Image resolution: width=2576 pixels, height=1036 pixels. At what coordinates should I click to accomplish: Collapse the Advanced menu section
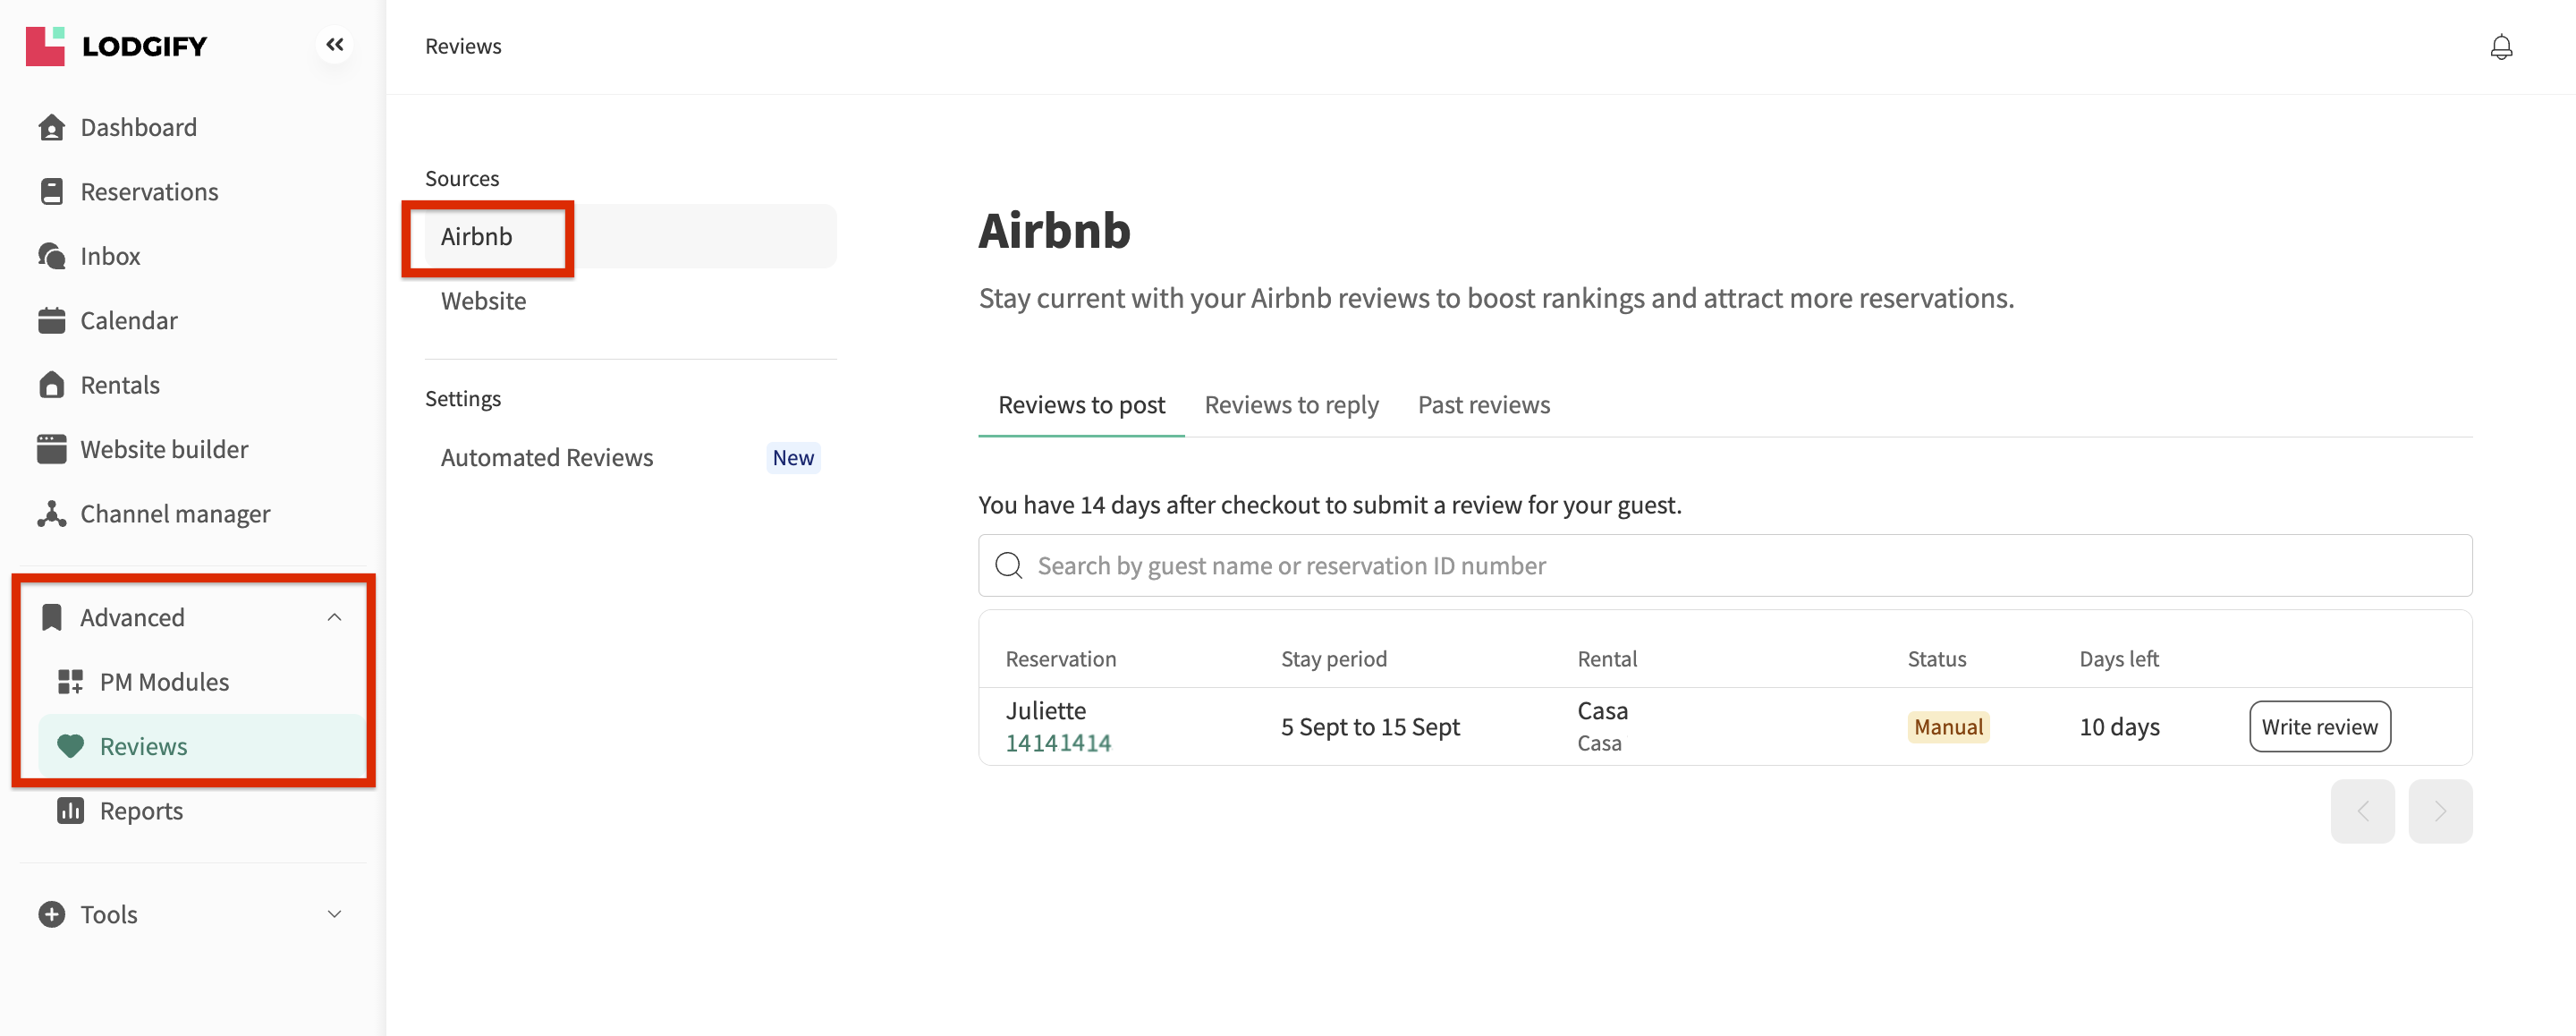tap(334, 618)
